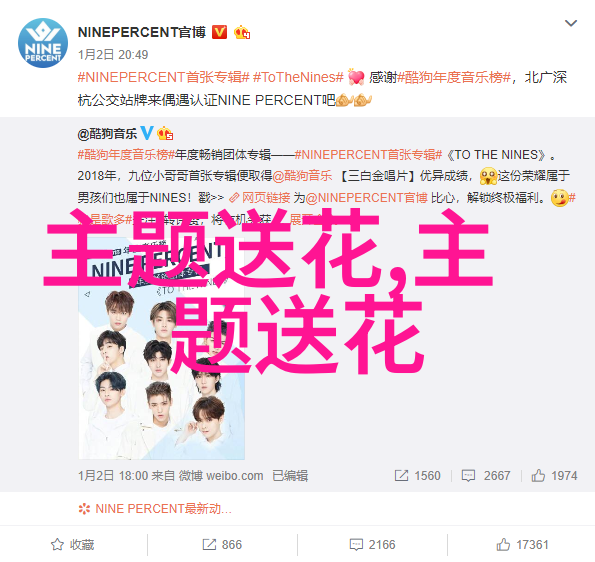Viewport: 595px width, 562px height.
Task: Open the 网页链接 web link
Action: coord(260,198)
